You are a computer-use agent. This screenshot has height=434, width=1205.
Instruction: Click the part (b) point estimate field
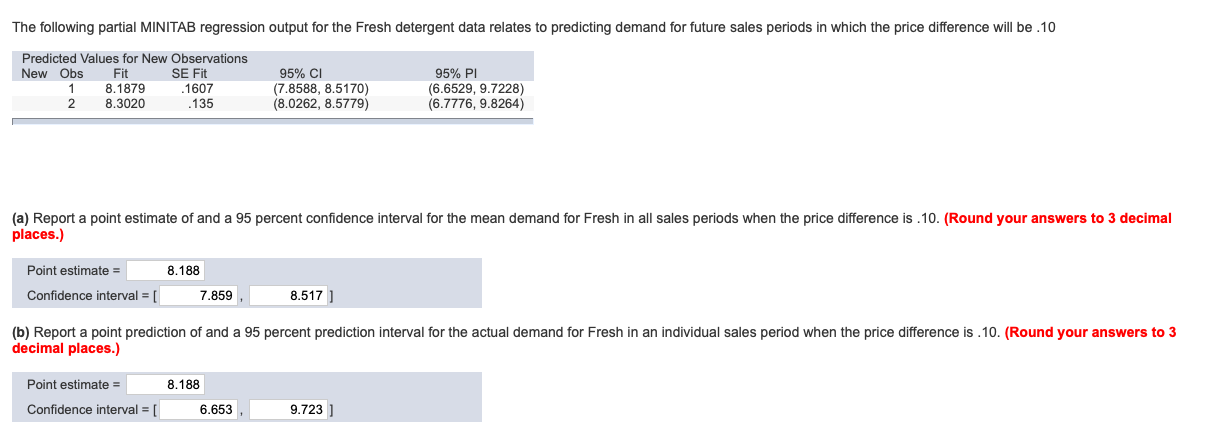(x=166, y=384)
